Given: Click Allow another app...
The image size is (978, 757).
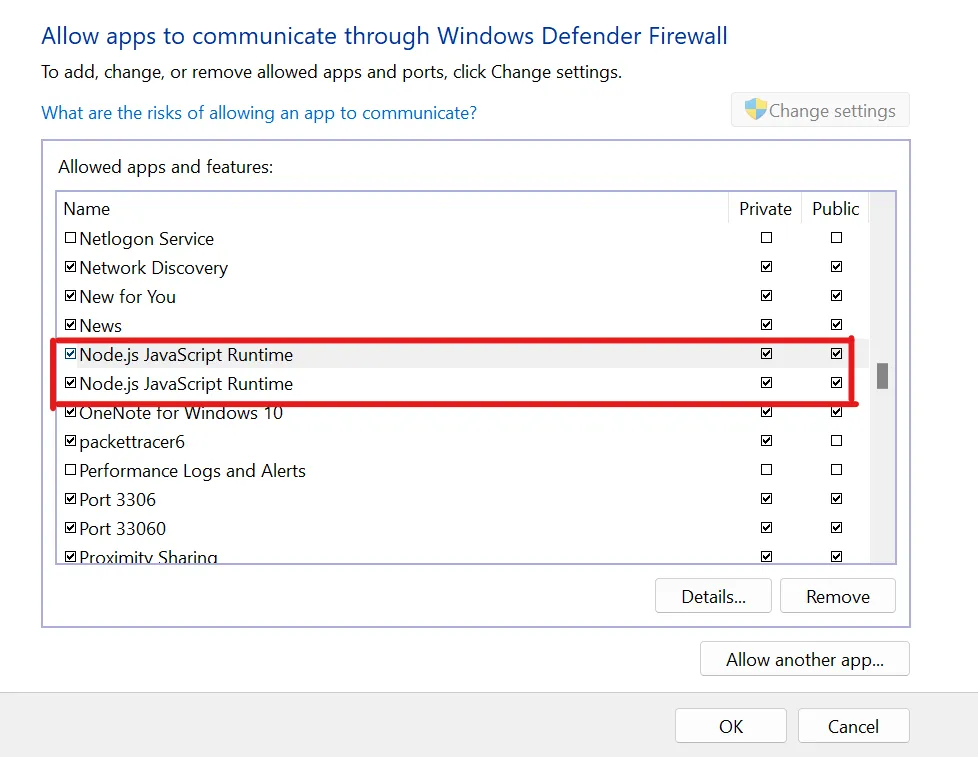Looking at the screenshot, I should pos(804,660).
